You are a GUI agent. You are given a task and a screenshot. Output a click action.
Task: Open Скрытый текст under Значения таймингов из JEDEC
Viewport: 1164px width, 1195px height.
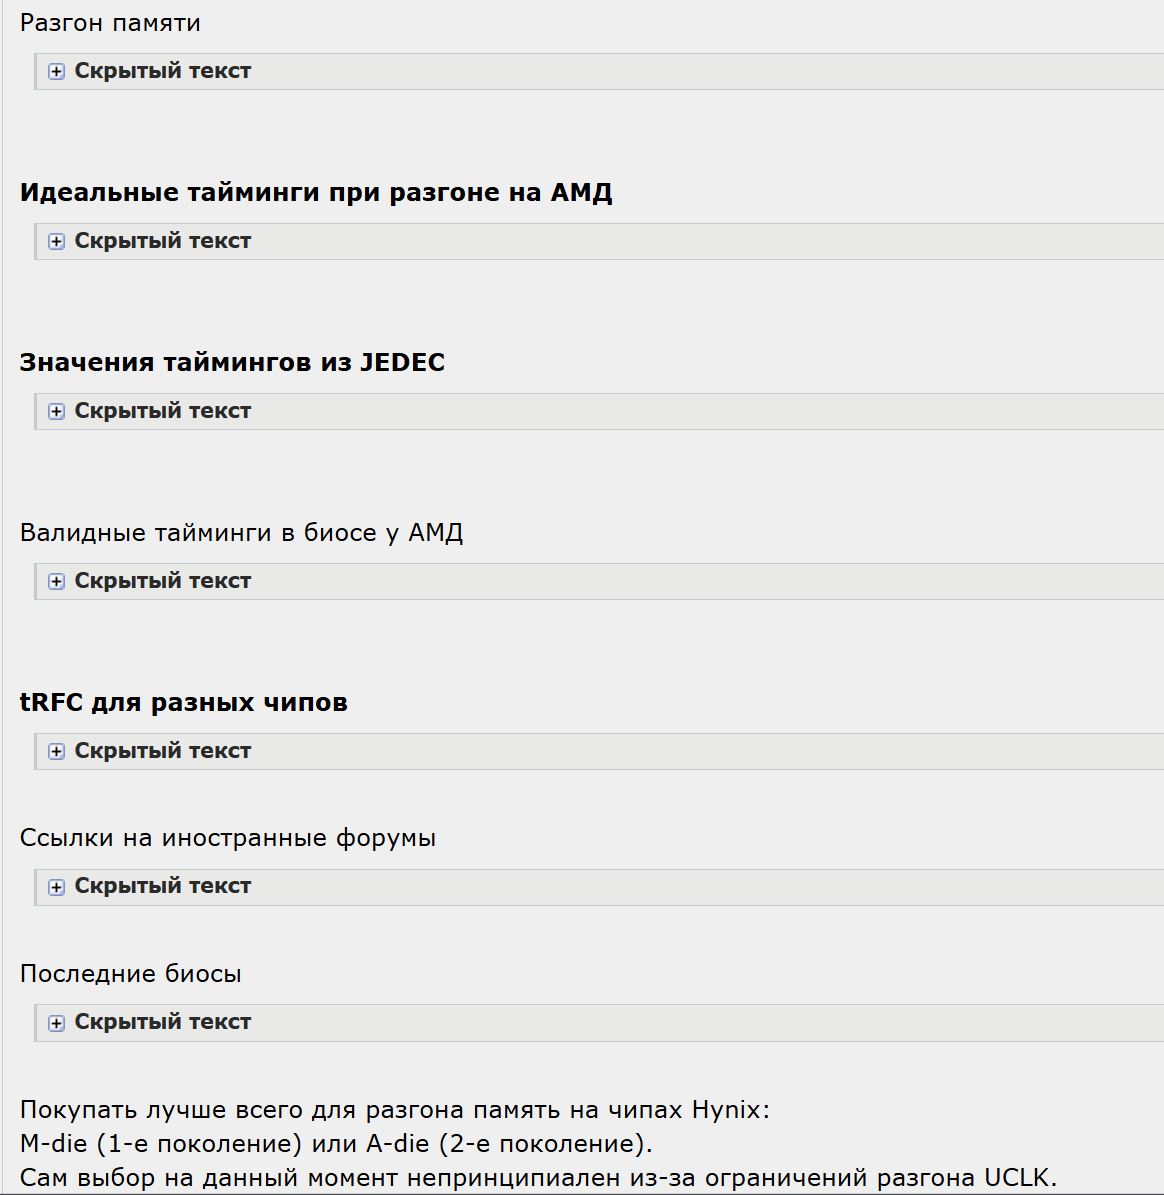click(162, 411)
